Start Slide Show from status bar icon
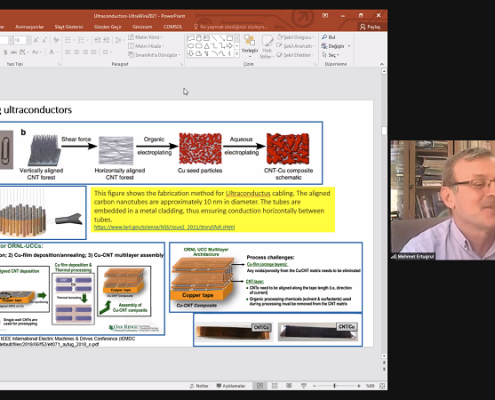This screenshot has width=495, height=400. (304, 386)
